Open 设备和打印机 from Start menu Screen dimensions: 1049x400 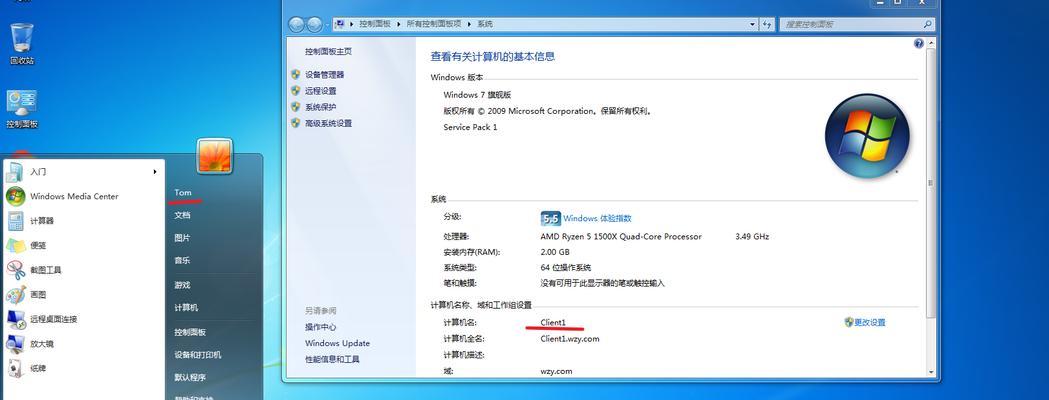point(197,355)
